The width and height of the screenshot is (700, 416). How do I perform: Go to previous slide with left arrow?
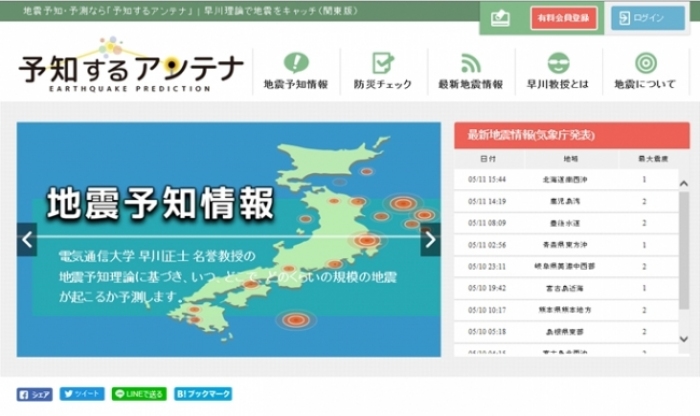pos(27,240)
